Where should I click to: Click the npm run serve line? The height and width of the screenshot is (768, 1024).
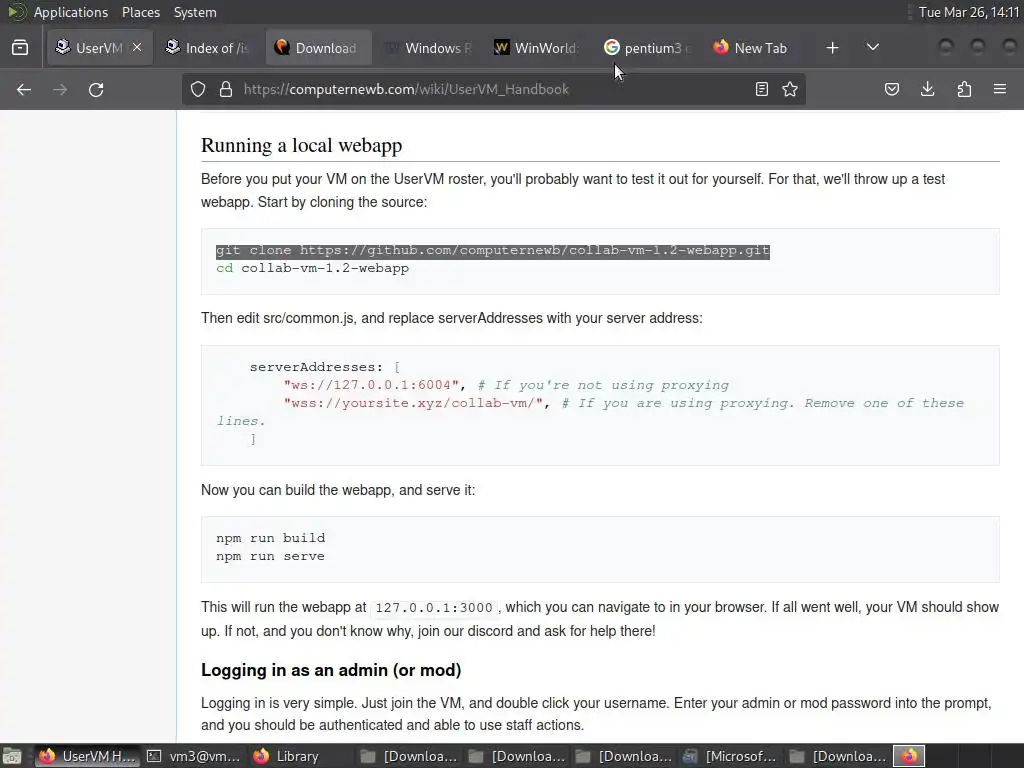click(x=270, y=556)
